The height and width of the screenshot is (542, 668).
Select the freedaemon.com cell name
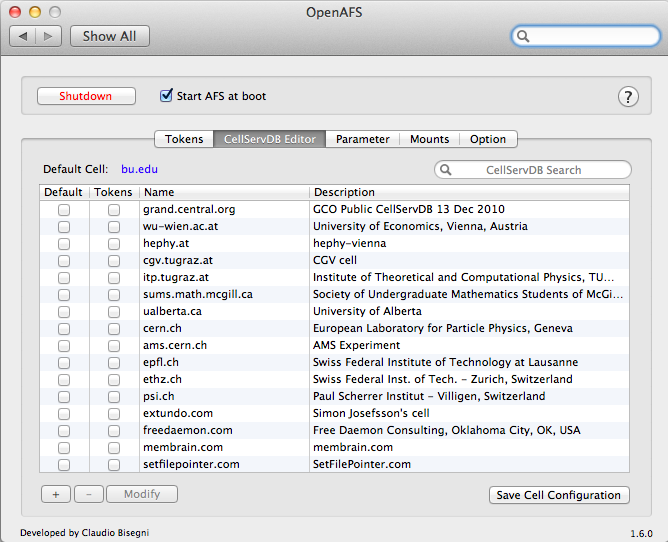[x=188, y=431]
